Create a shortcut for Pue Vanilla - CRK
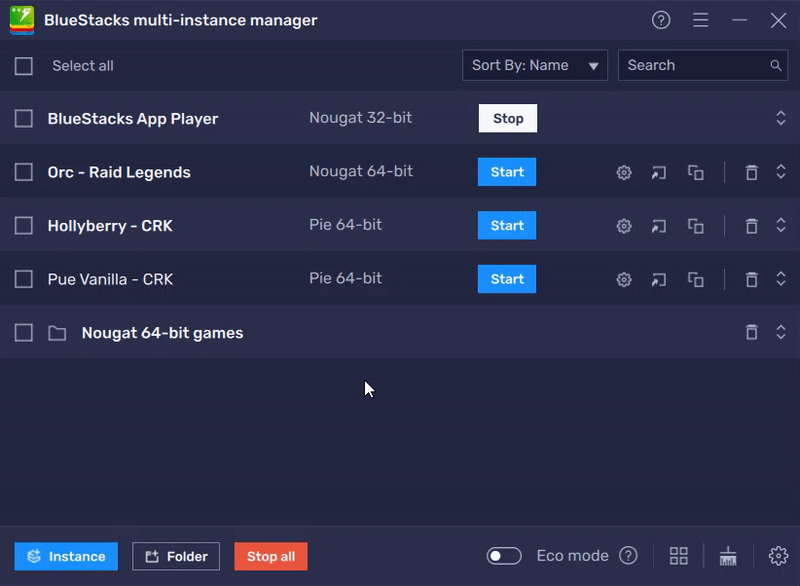 tap(659, 279)
